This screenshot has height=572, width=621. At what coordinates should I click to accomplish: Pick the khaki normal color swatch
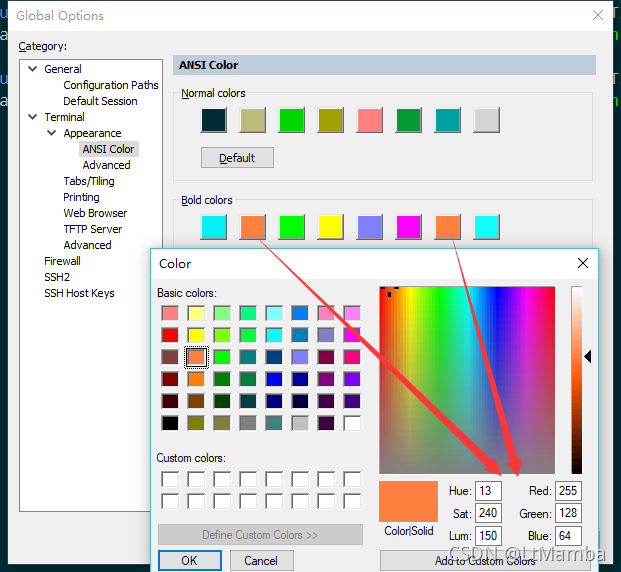[253, 120]
